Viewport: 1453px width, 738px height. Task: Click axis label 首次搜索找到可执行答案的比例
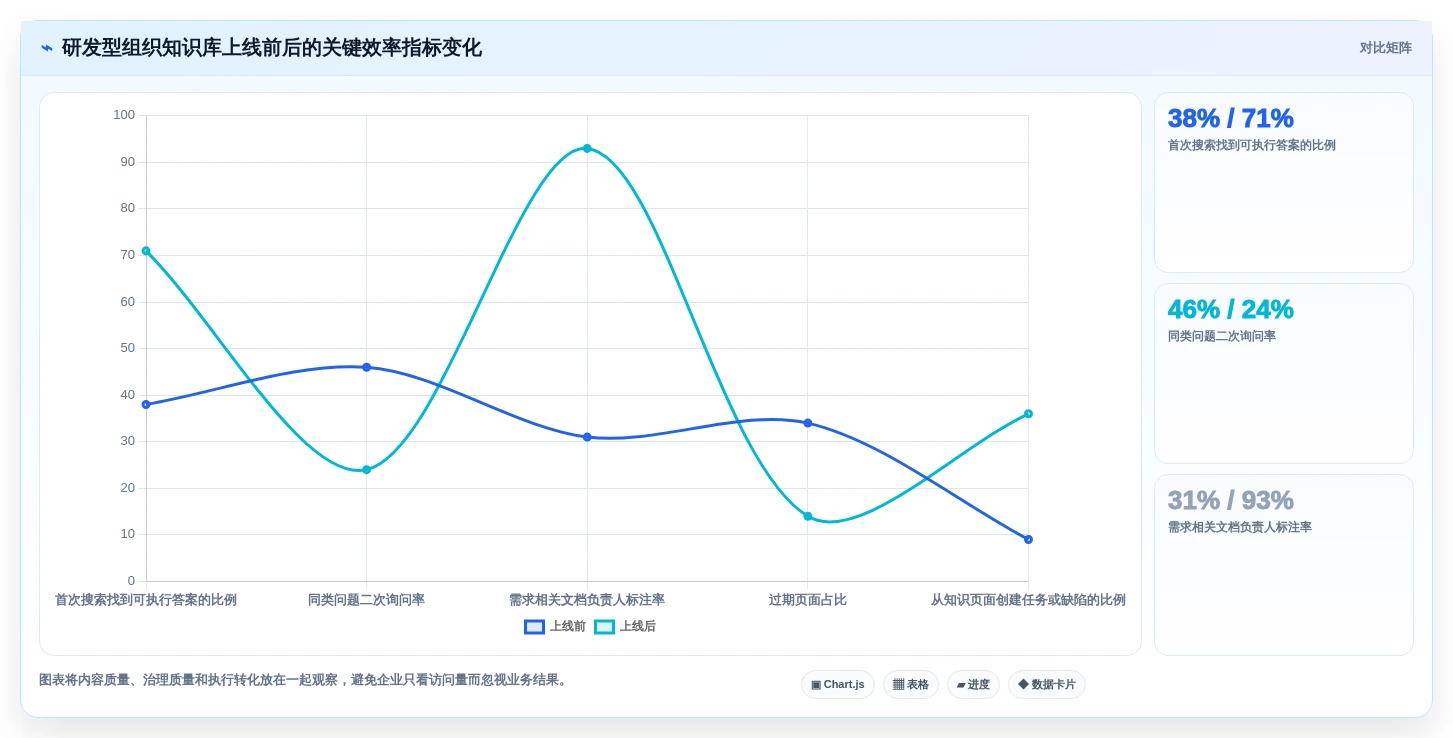point(146,600)
